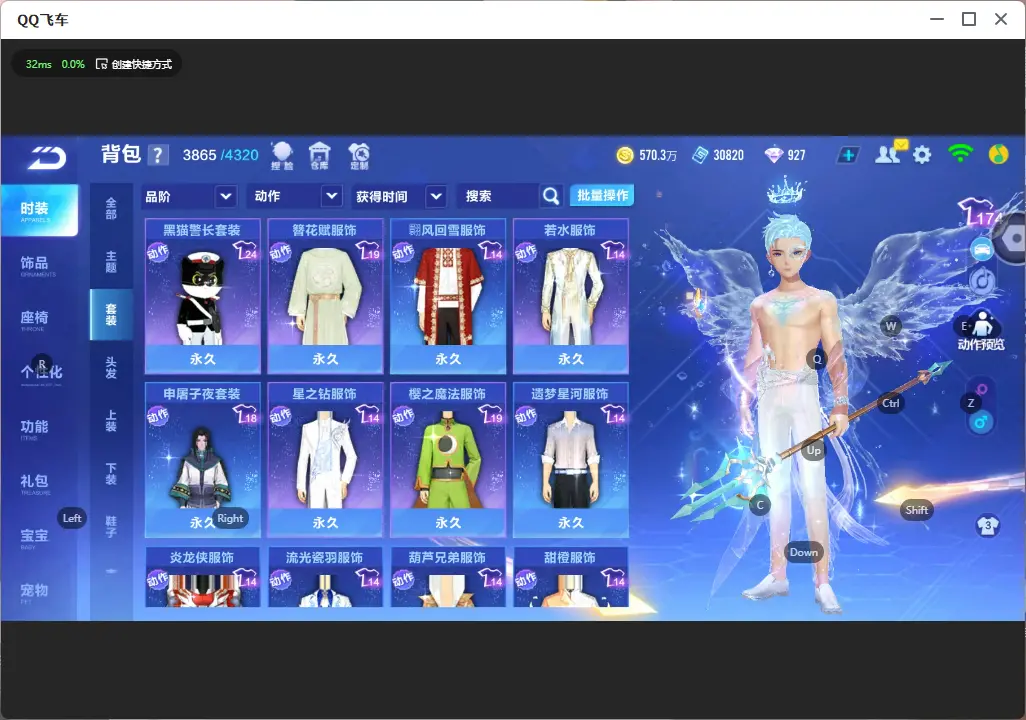Click the Up key overlay button
Screen dimensions: 1026x720
pos(813,450)
